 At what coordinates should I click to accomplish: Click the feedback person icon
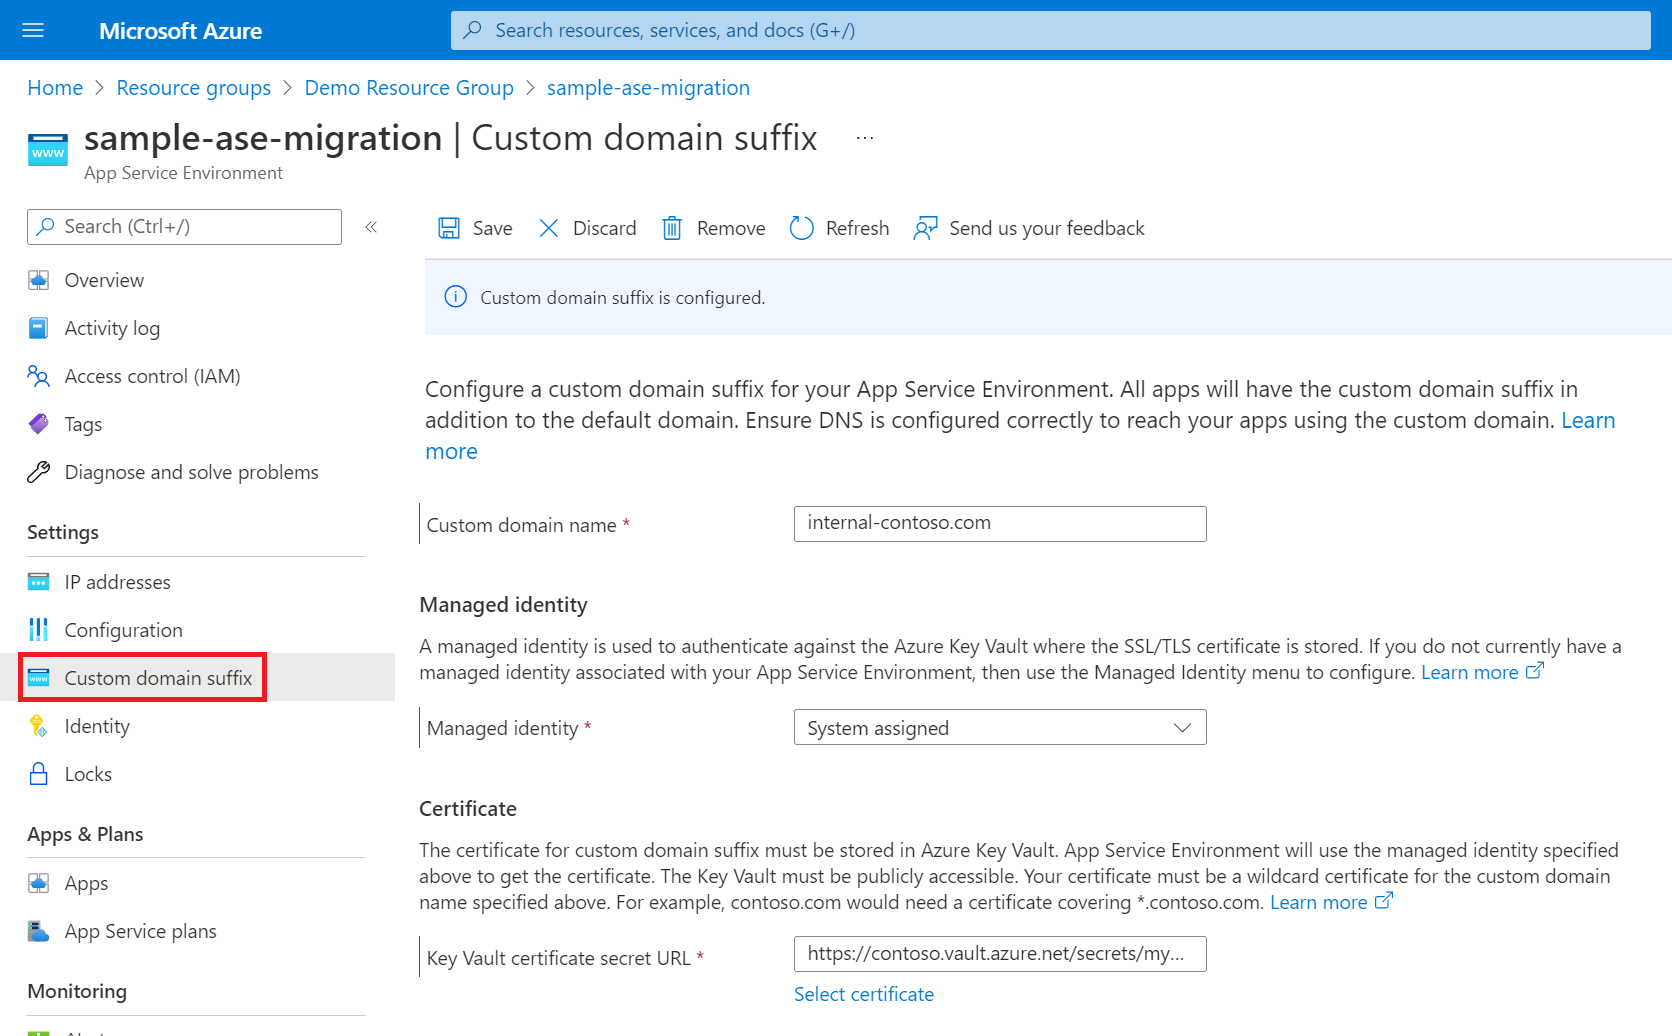click(x=925, y=228)
